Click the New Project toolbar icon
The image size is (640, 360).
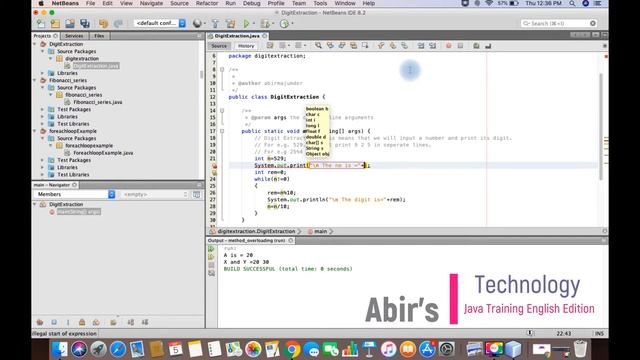(x=55, y=24)
